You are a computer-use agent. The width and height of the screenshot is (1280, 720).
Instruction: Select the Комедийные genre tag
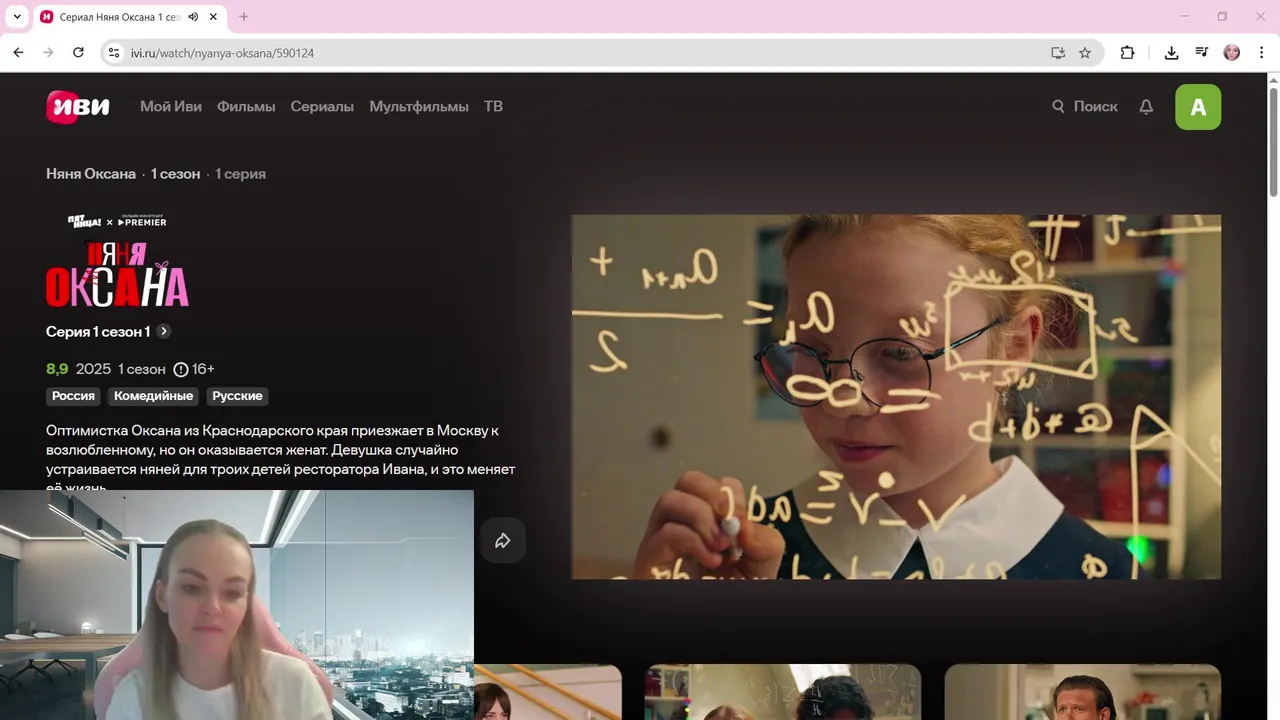[x=153, y=396]
